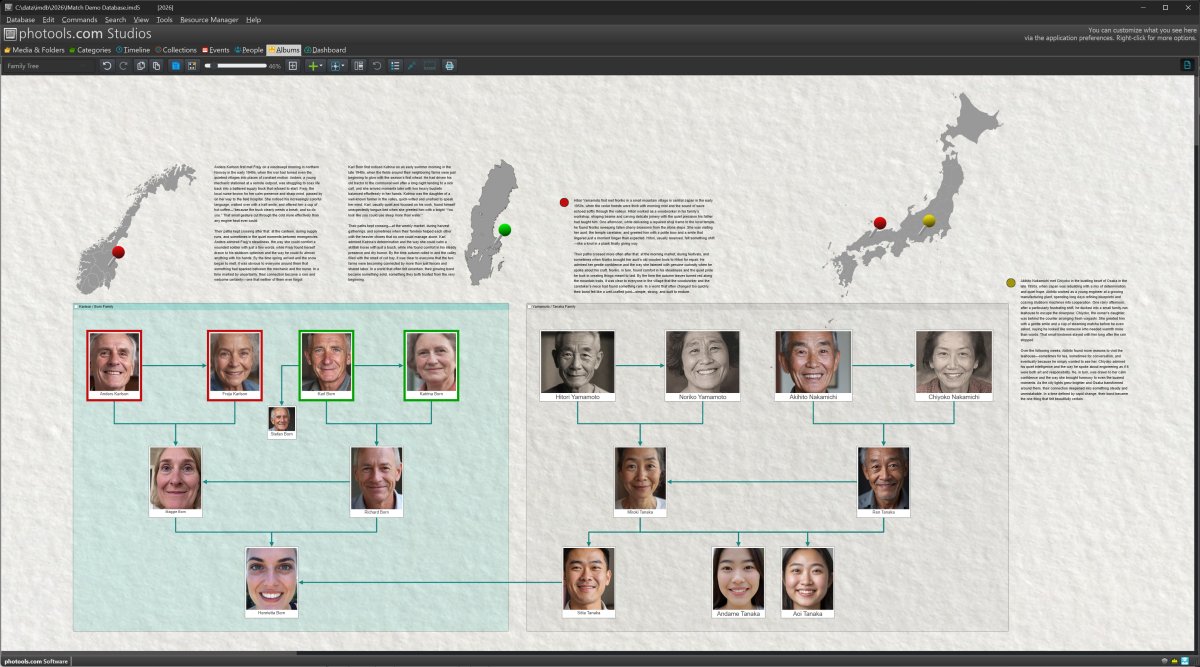Click the red map pin on Norway
Viewport: 1200px width, 667px height.
tap(120, 253)
